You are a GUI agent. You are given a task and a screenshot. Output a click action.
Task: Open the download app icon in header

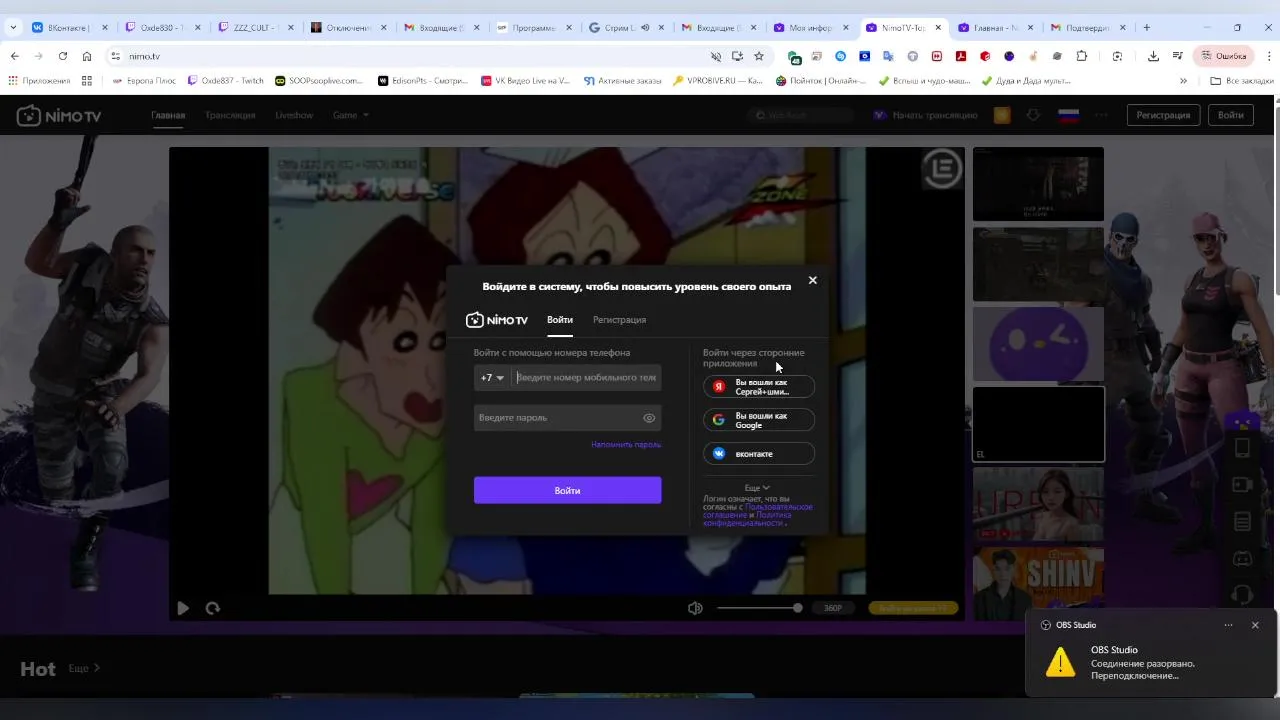[1034, 115]
